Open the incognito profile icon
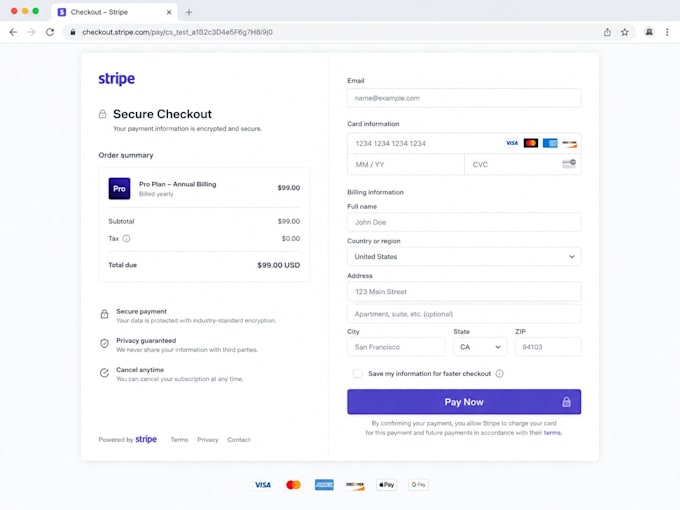The width and height of the screenshot is (680, 510). point(649,32)
